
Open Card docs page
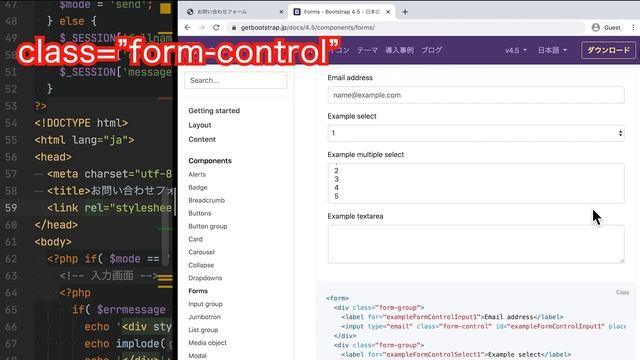click(x=195, y=239)
